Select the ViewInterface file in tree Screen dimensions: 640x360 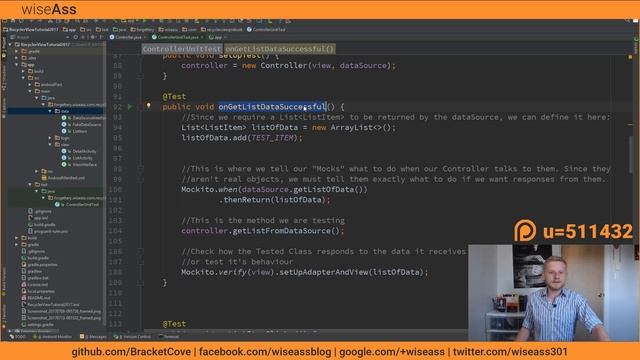click(79, 164)
